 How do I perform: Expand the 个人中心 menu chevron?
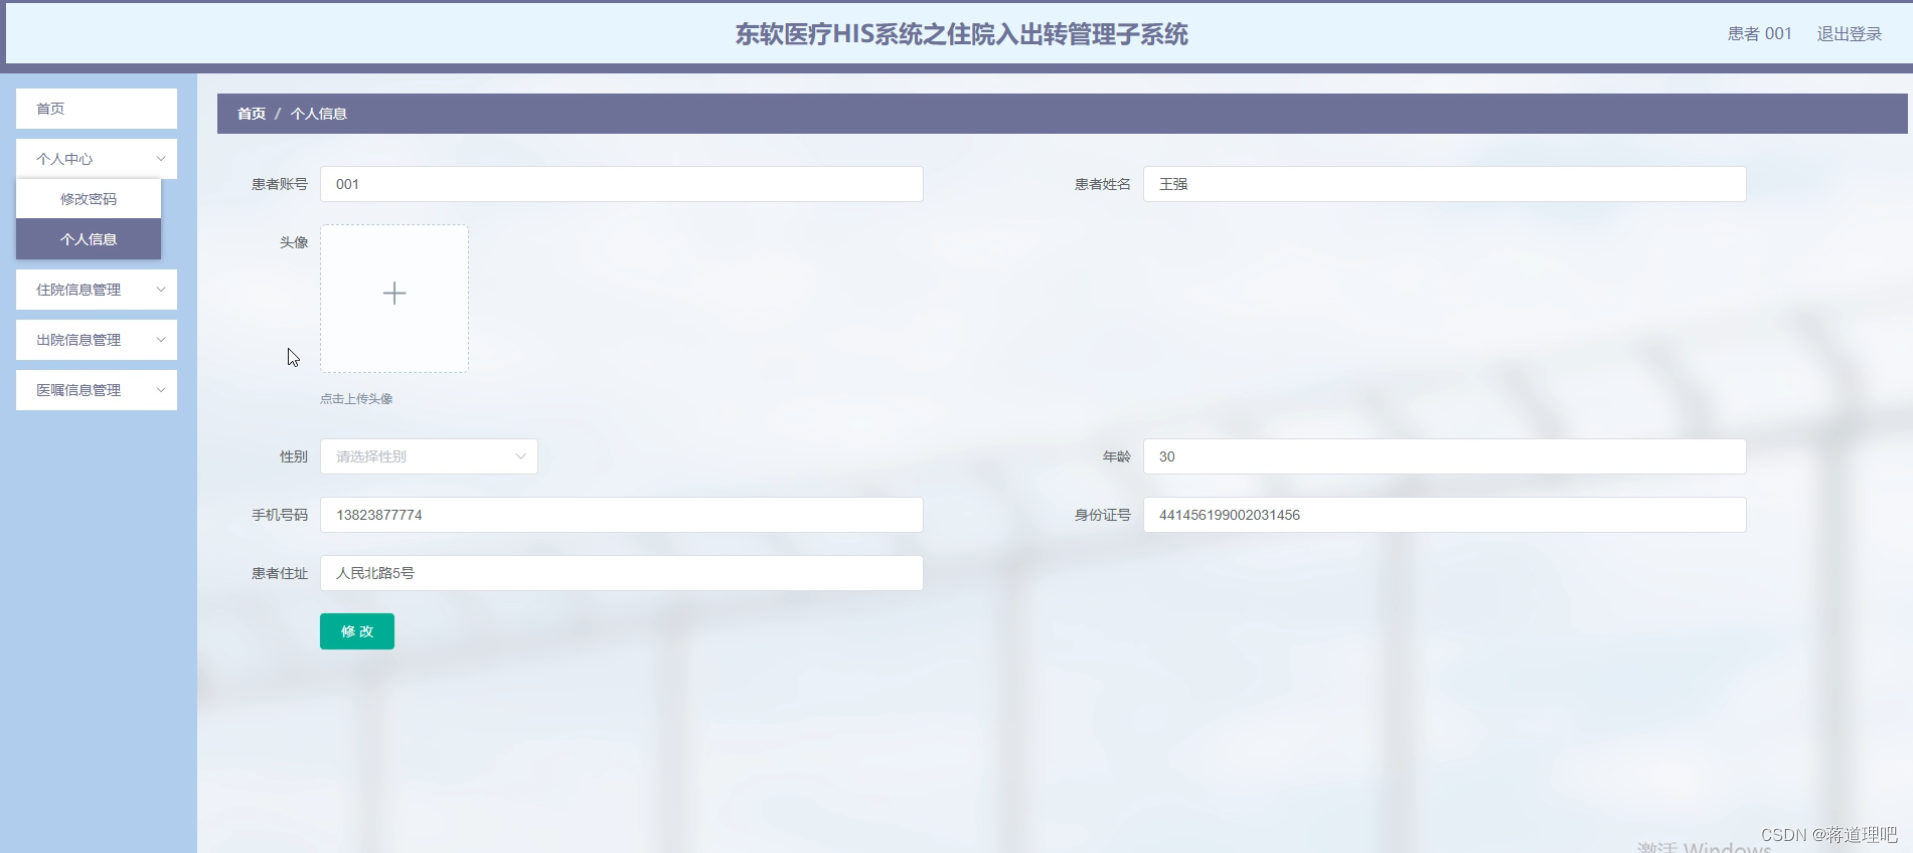click(x=161, y=159)
